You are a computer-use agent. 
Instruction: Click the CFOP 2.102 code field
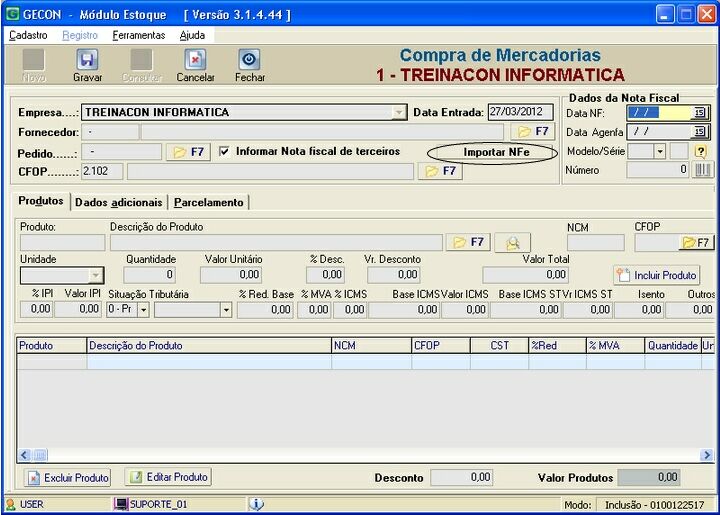click(102, 171)
